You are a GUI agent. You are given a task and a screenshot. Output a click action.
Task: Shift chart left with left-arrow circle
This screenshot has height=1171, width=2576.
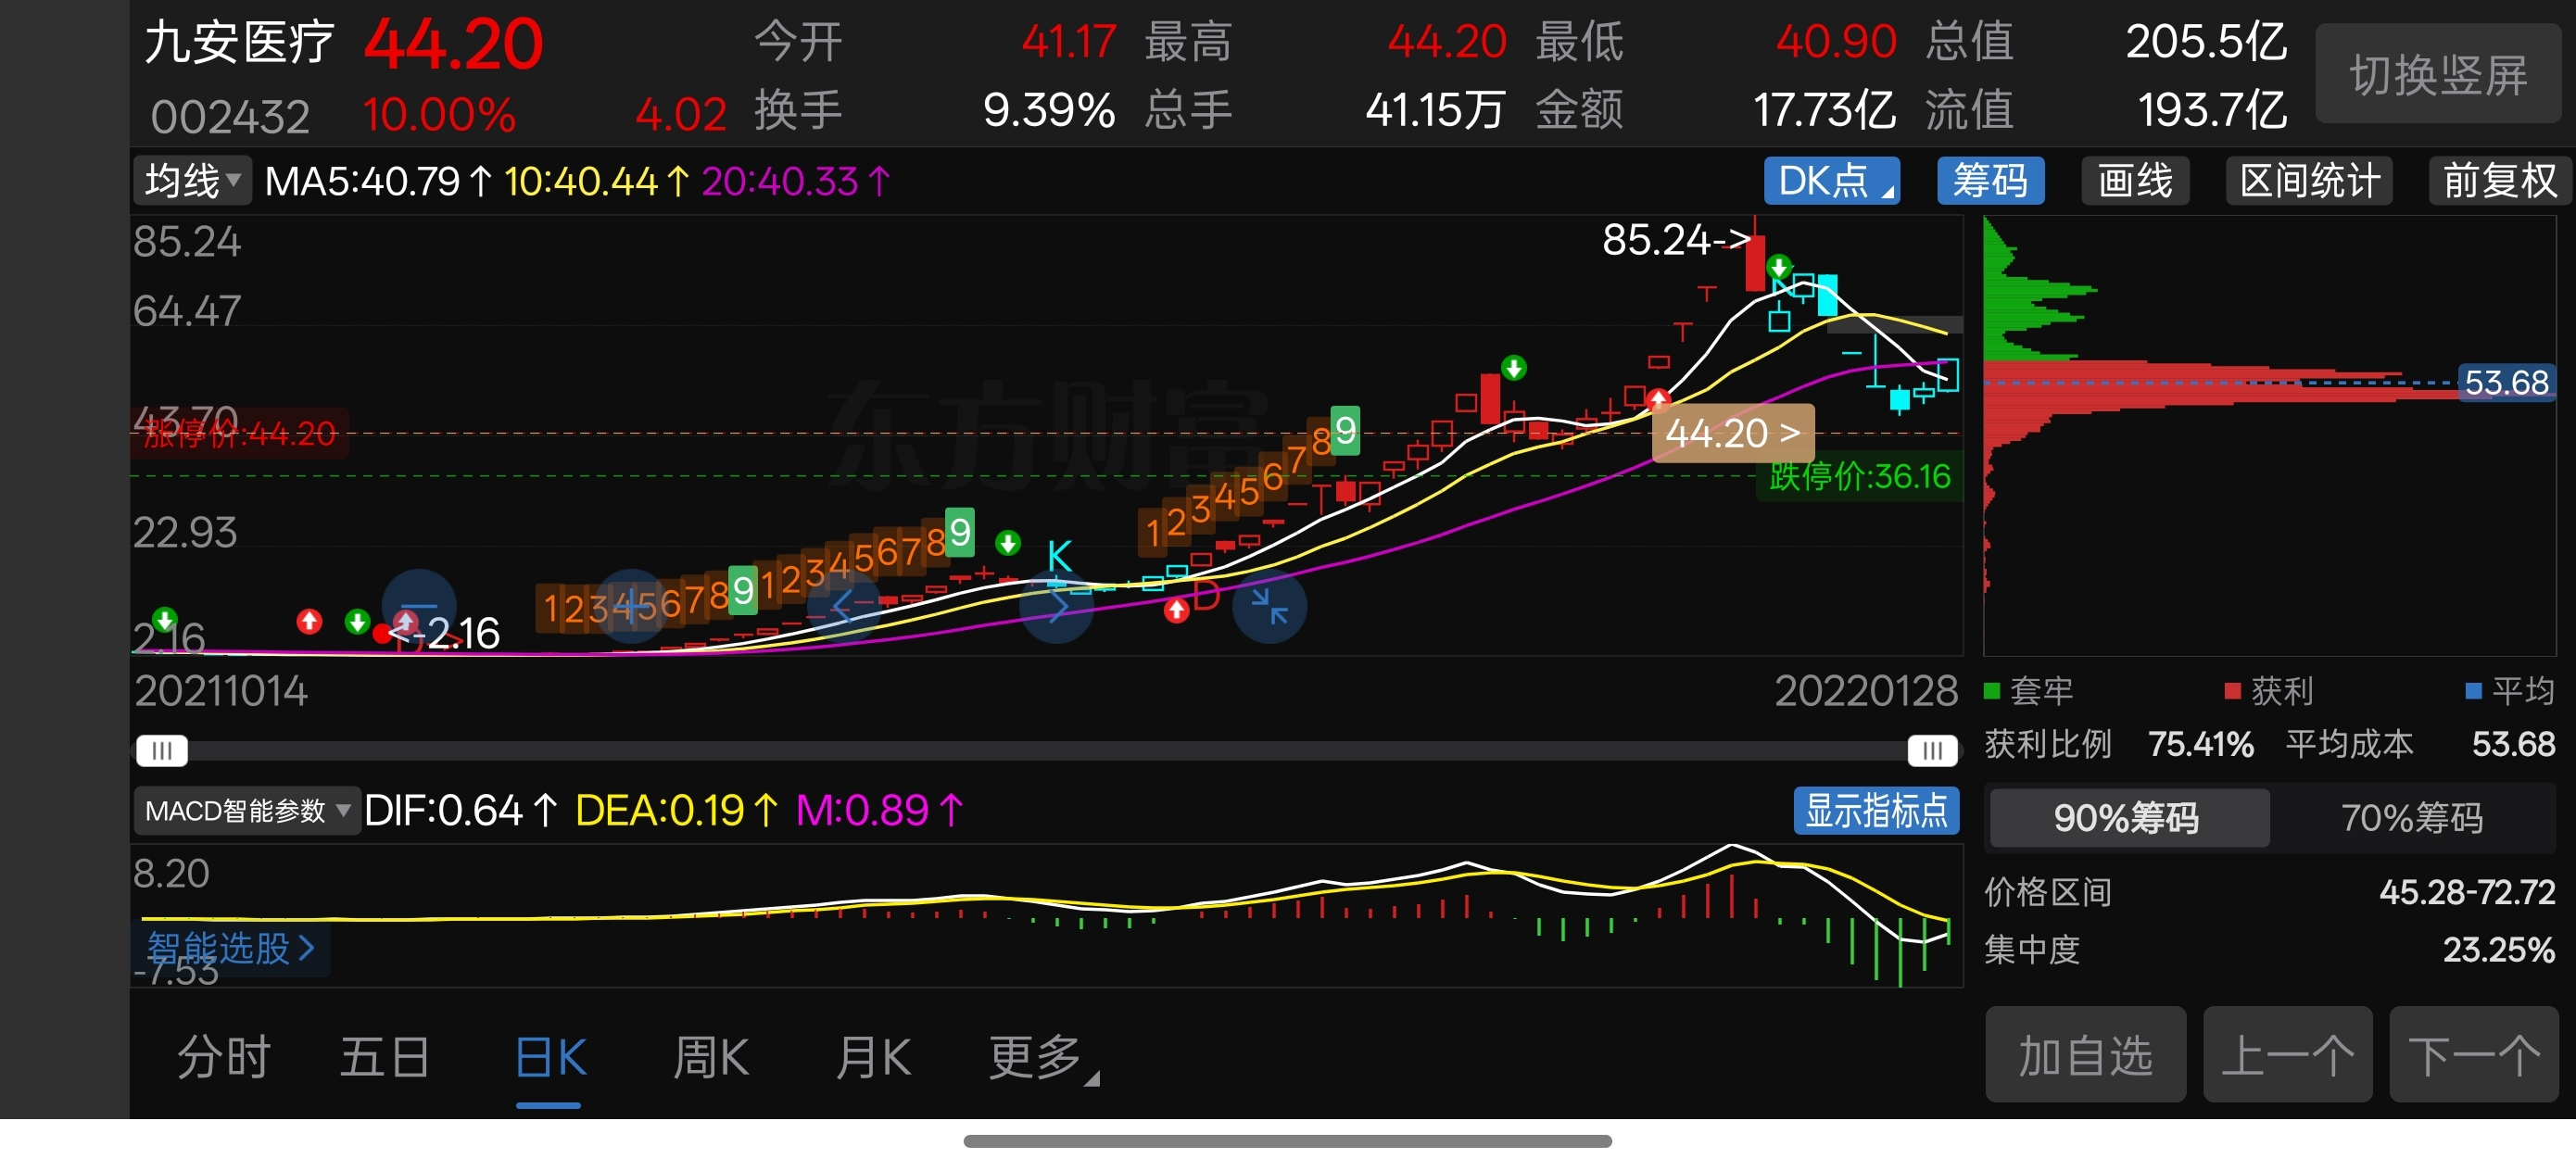coord(843,606)
